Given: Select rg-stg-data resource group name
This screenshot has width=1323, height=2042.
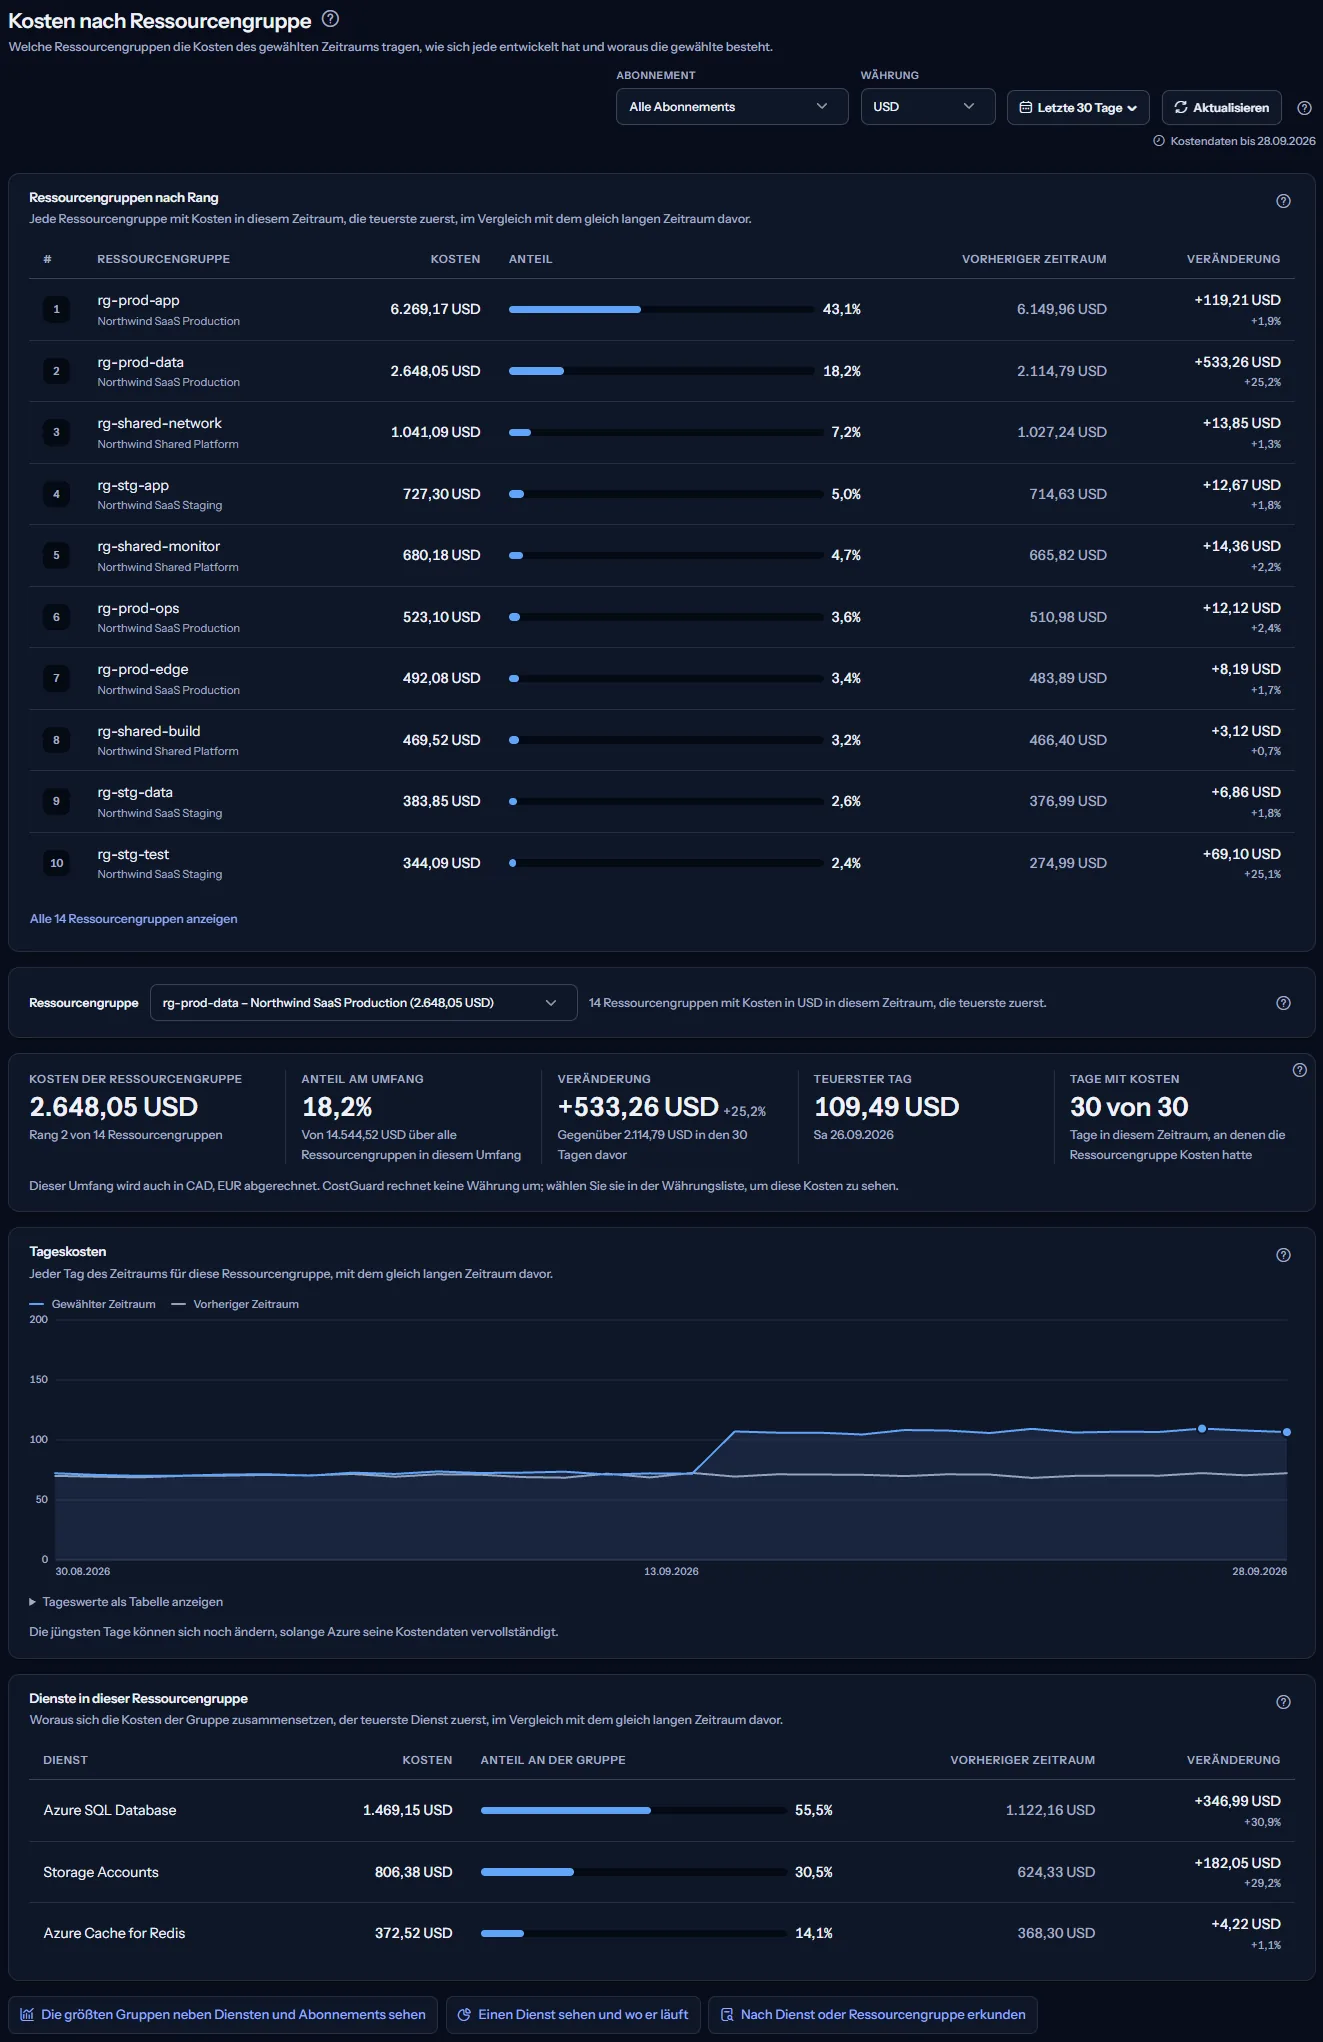Looking at the screenshot, I should click(x=135, y=792).
